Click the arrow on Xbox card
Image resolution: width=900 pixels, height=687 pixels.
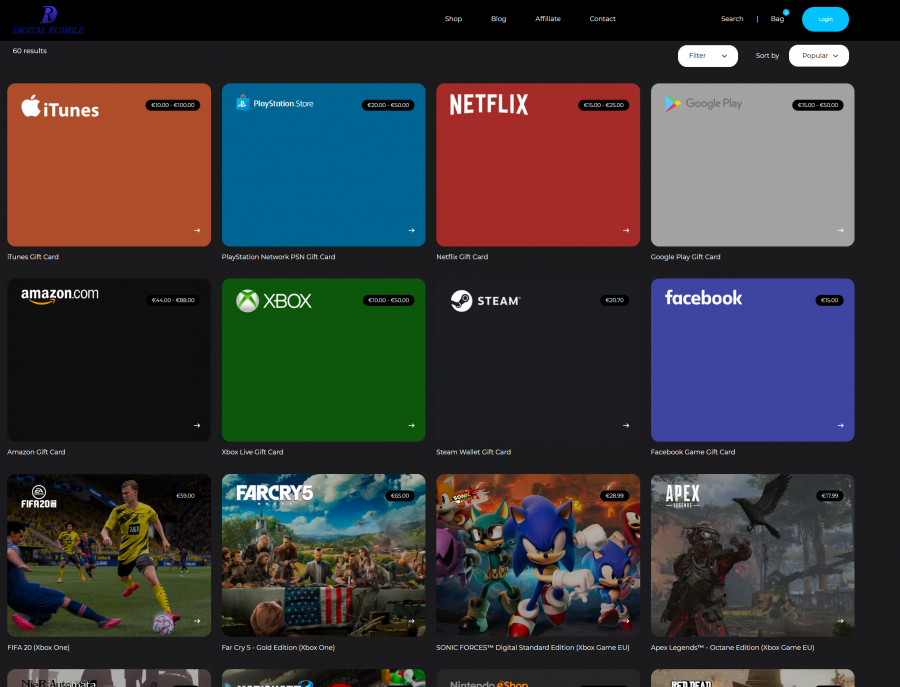tap(411, 425)
